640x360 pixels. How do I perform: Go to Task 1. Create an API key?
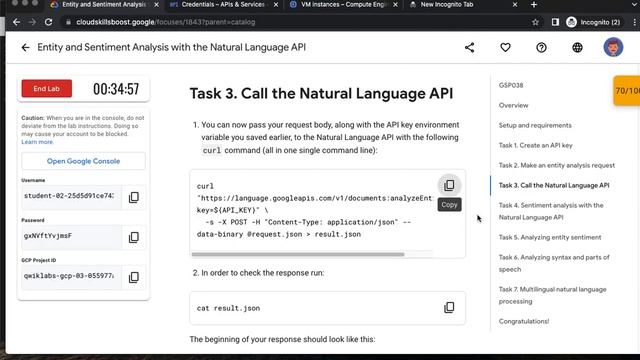click(535, 145)
